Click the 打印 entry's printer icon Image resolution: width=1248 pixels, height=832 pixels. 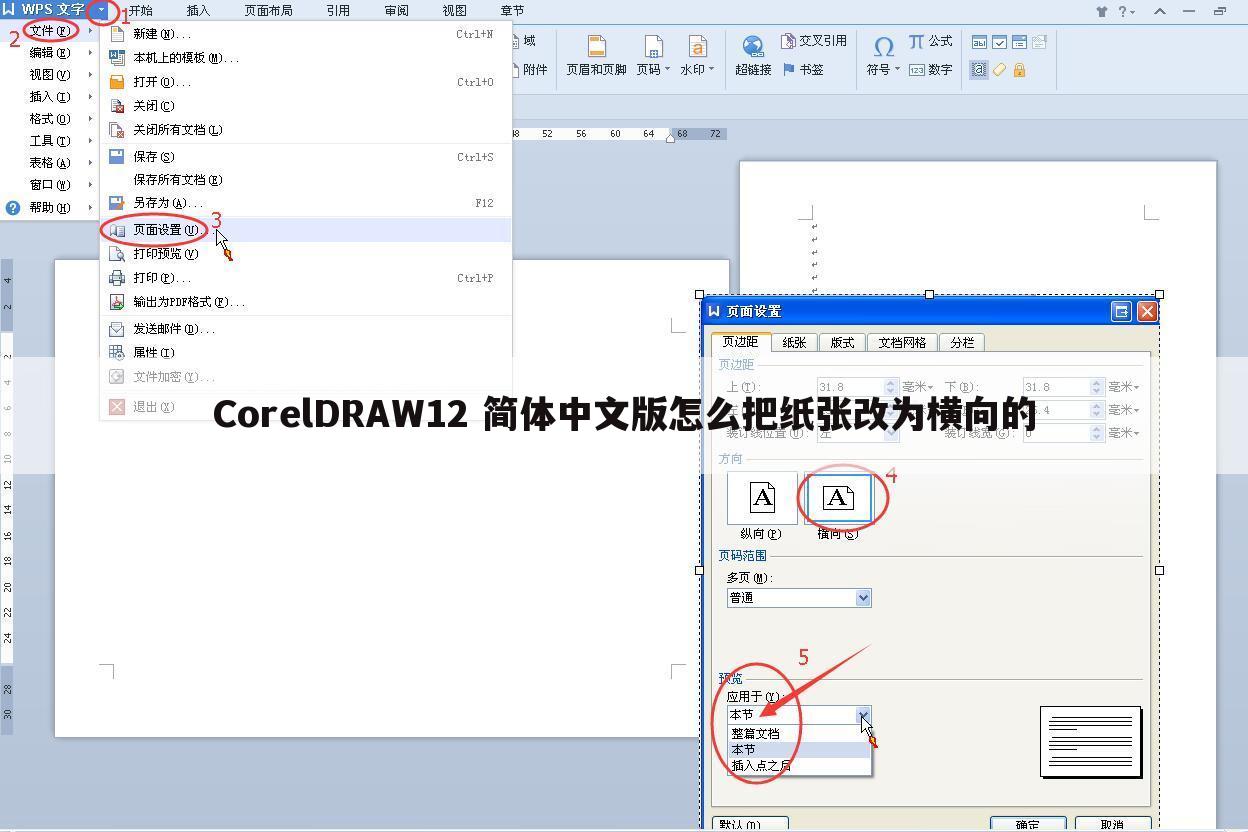coord(117,278)
